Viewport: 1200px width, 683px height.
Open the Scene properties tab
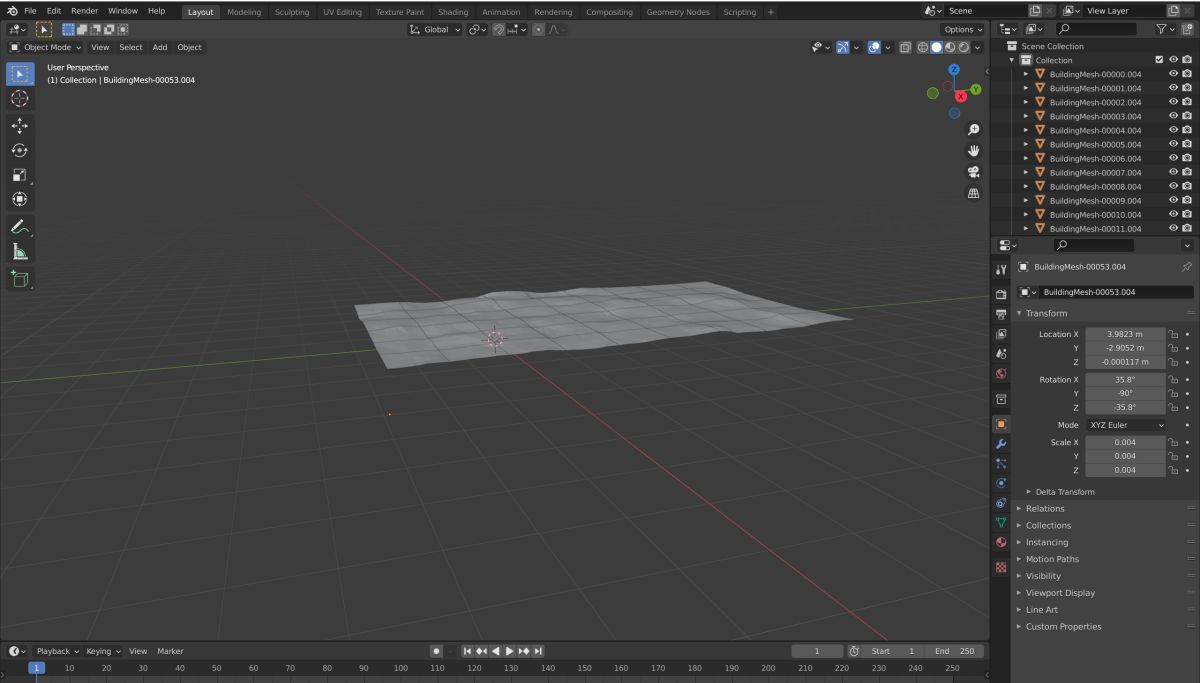pos(1001,354)
